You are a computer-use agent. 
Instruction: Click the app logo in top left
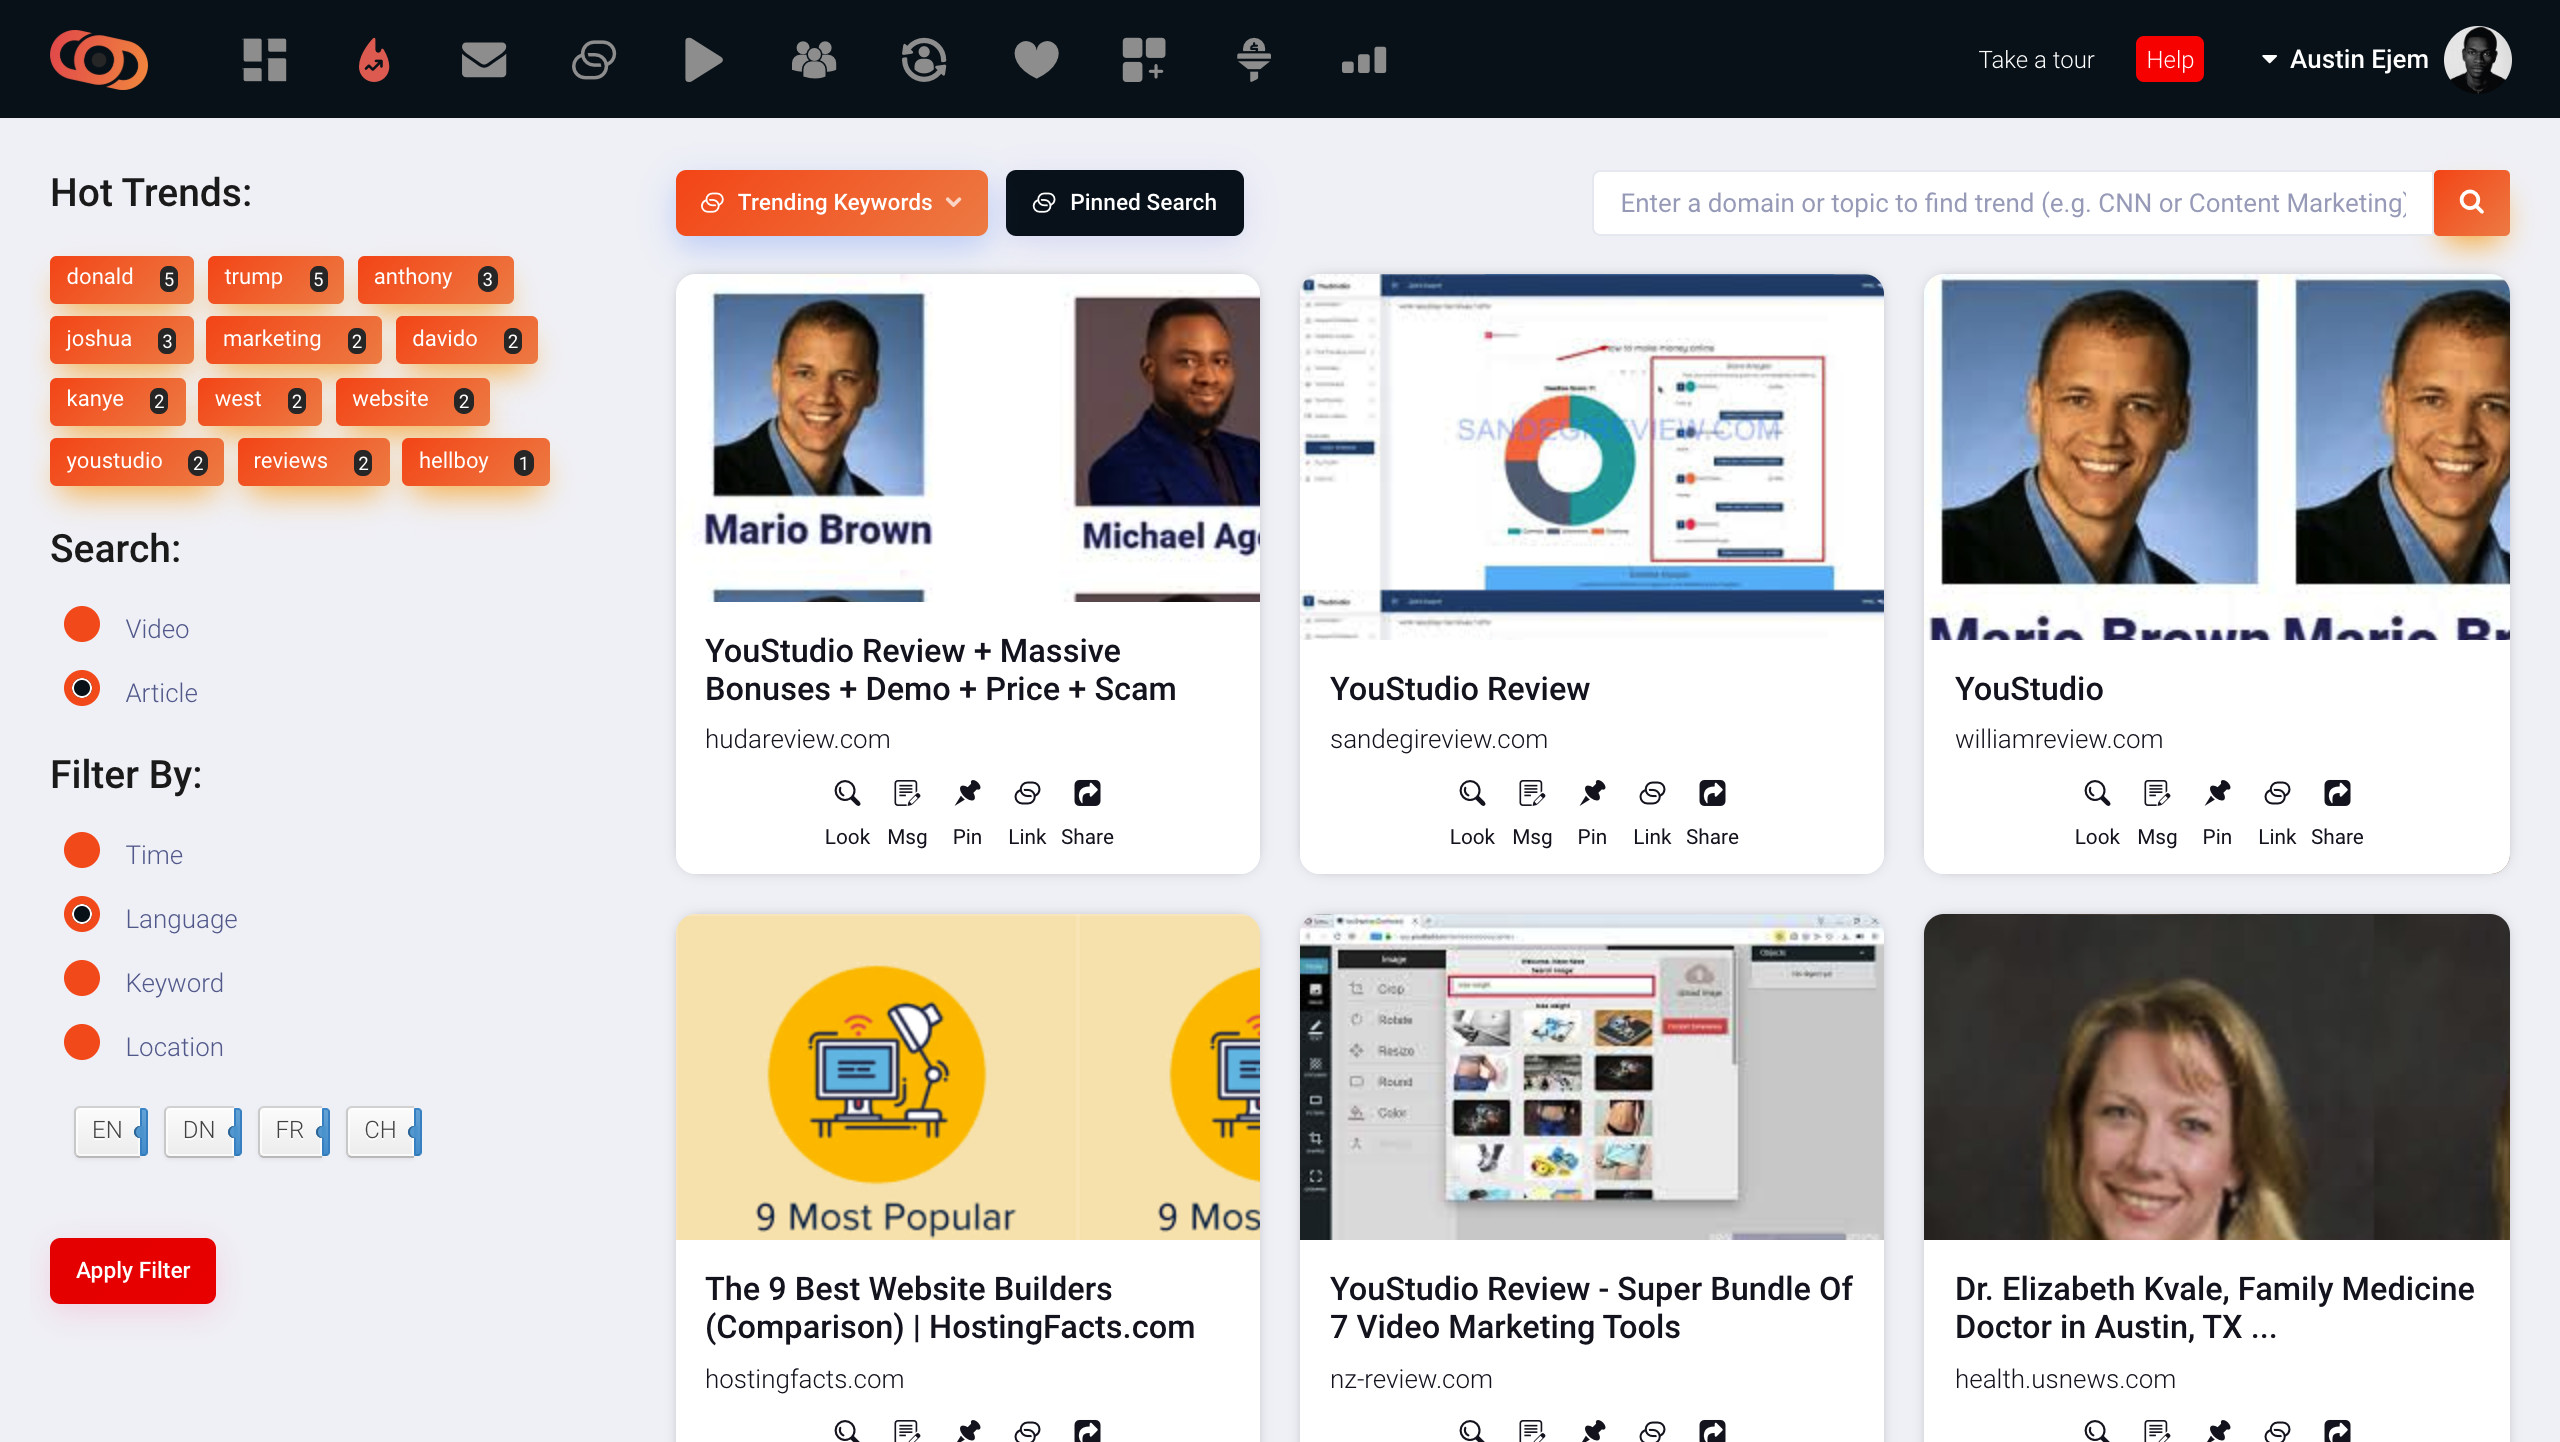(99, 60)
